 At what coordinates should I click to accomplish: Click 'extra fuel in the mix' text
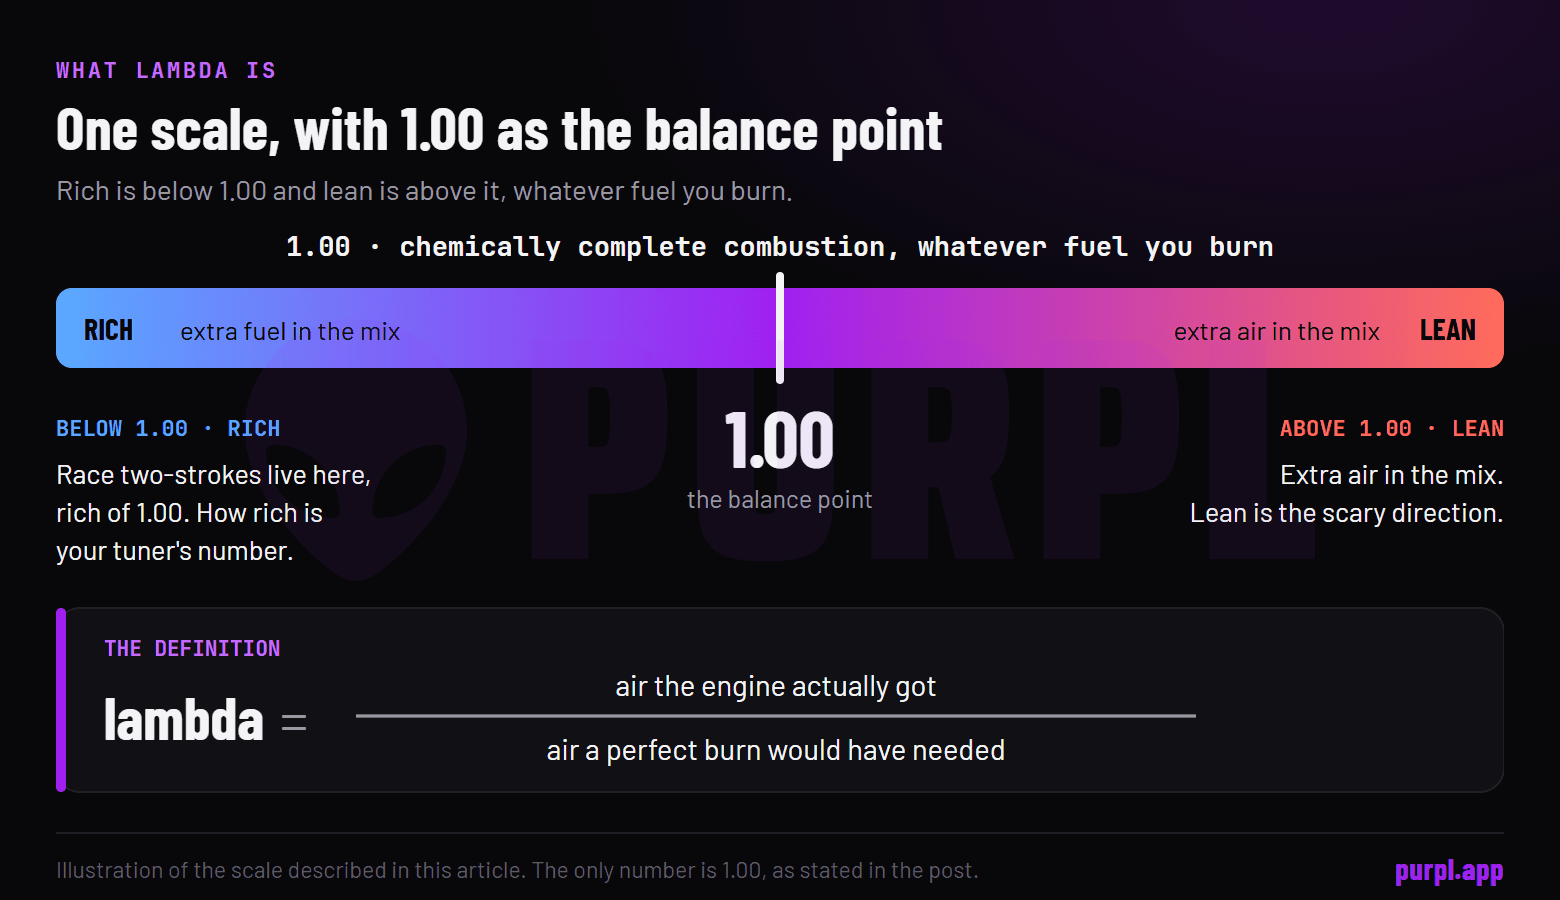[290, 332]
